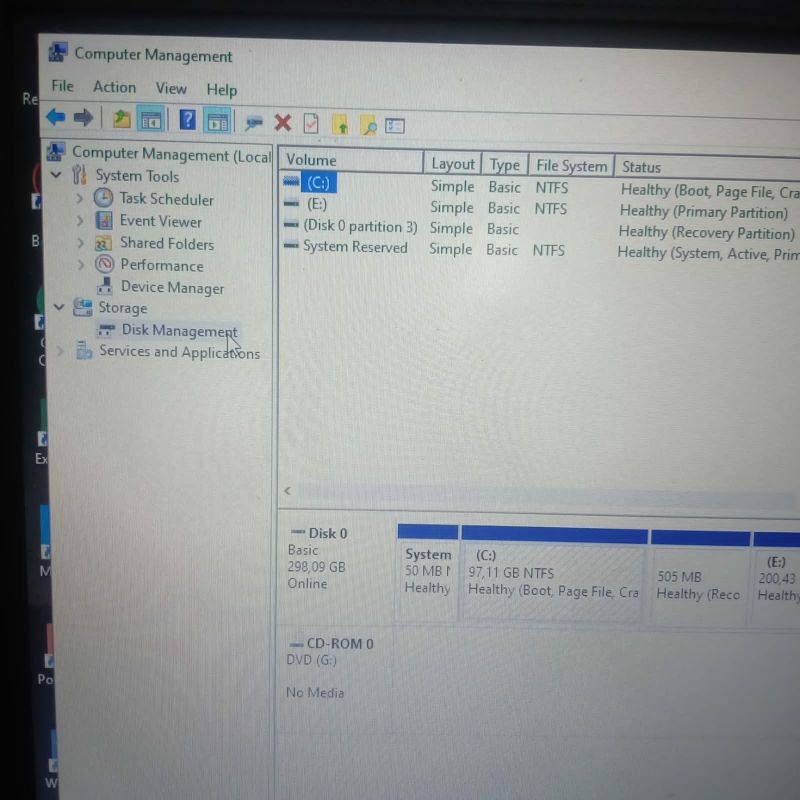Click the Computer Management (Local) root icon
The width and height of the screenshot is (800, 800).
(x=56, y=152)
